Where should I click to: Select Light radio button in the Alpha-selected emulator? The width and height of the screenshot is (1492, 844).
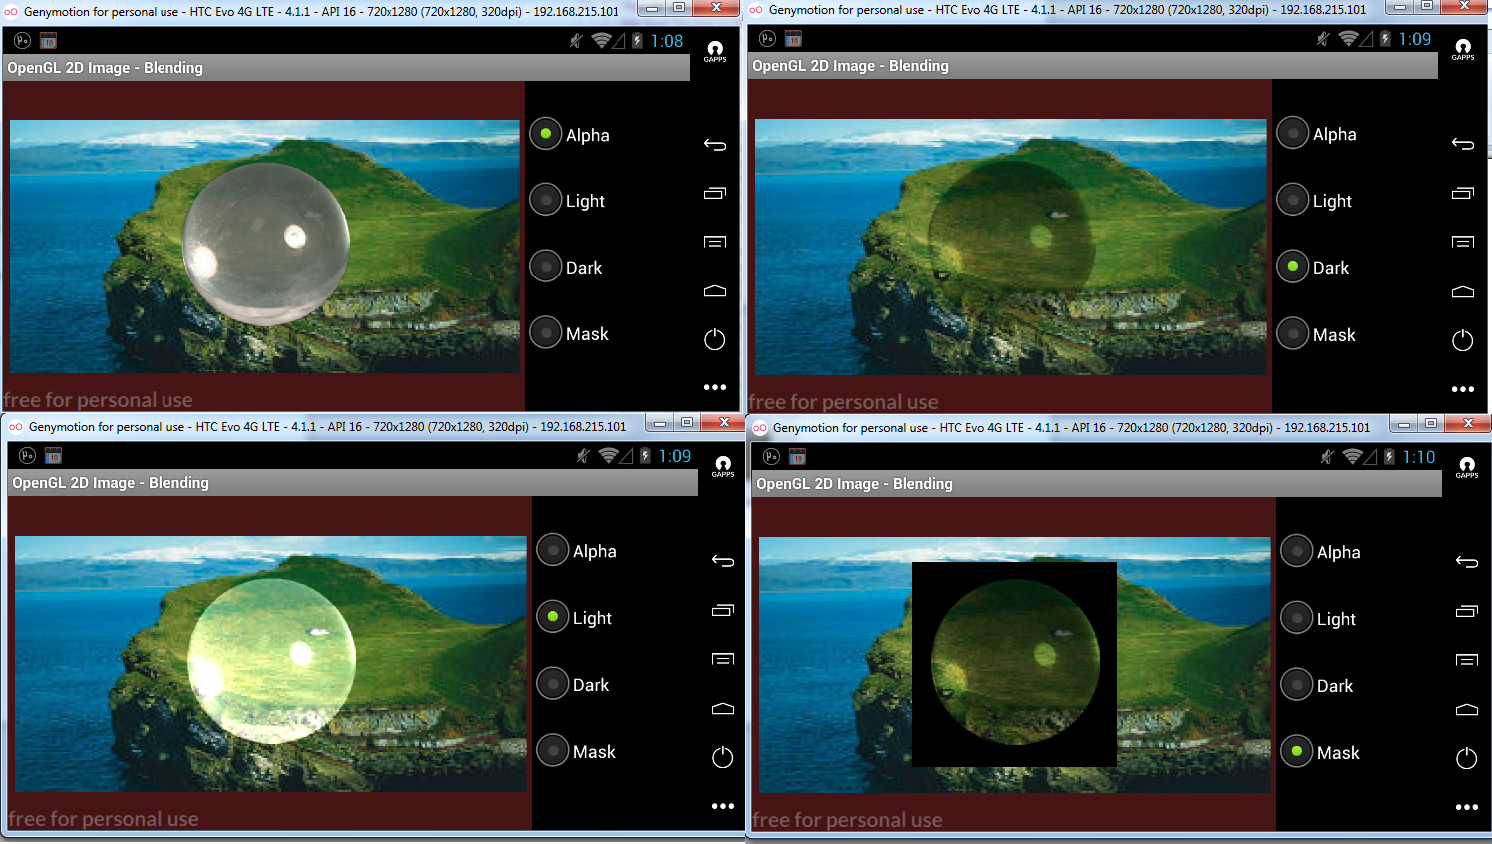(546, 201)
